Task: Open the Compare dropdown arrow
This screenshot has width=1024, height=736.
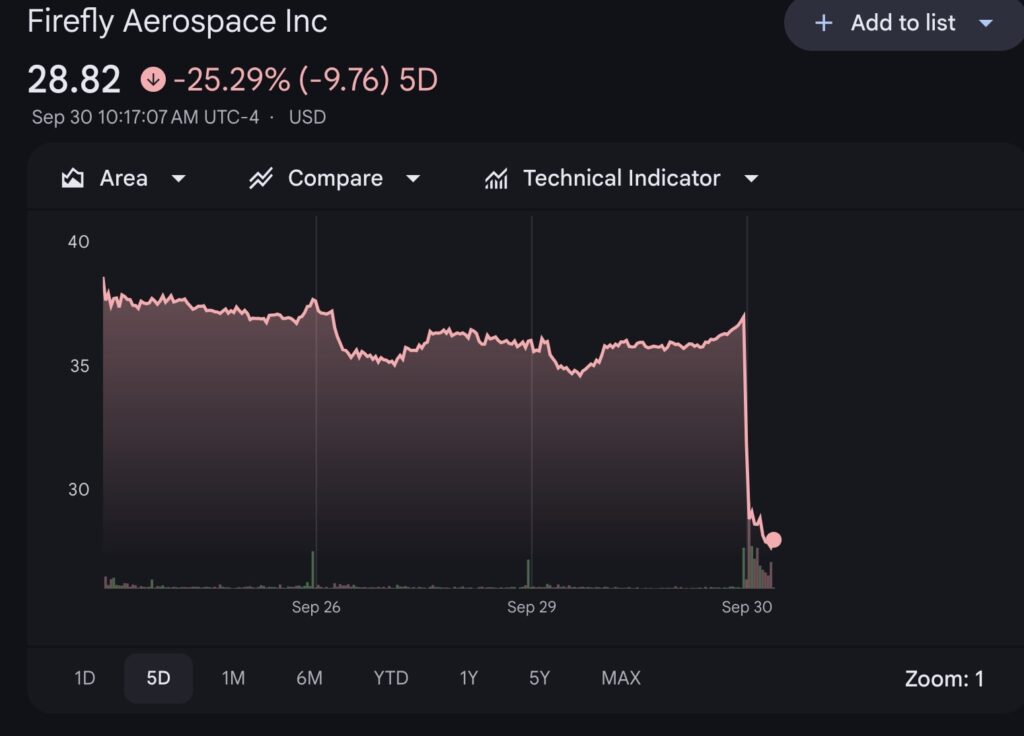Action: tap(413, 179)
